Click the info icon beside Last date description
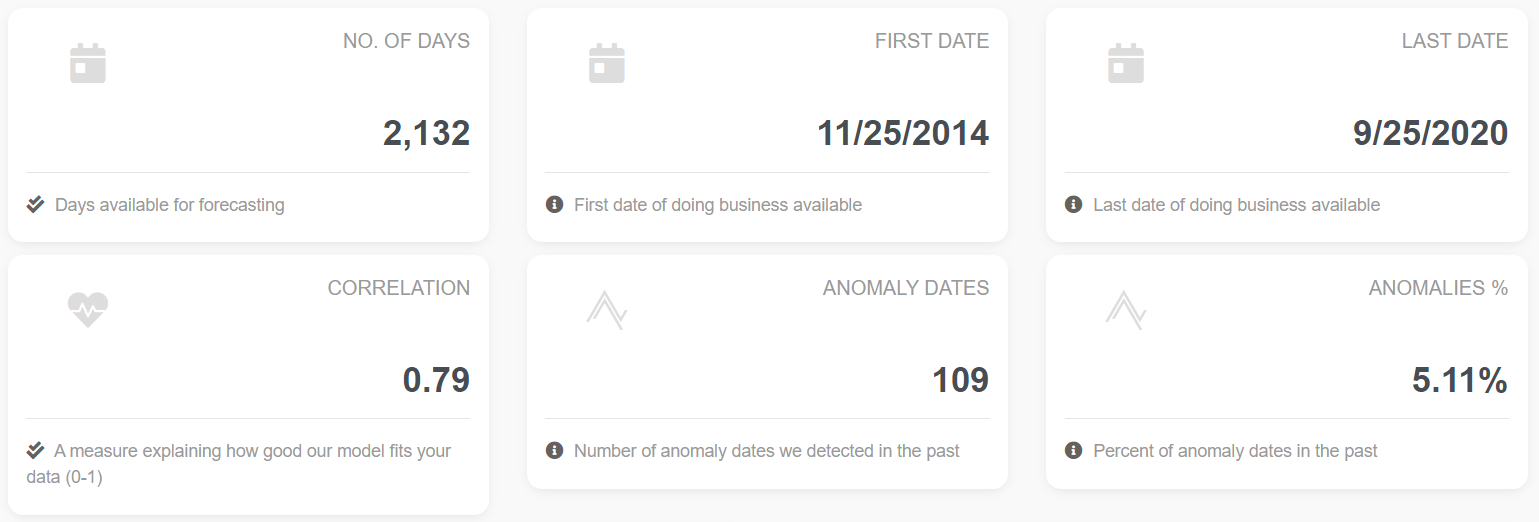Viewport: 1539px width, 522px height. pos(1074,204)
